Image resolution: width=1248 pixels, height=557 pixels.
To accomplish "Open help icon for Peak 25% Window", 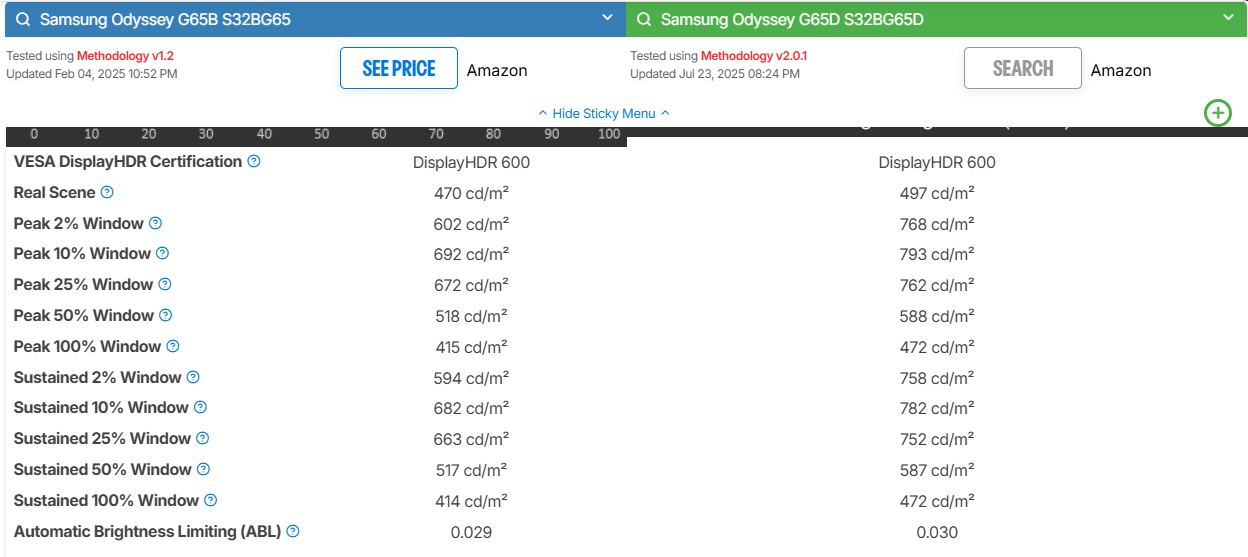I will pyautogui.click(x=165, y=284).
